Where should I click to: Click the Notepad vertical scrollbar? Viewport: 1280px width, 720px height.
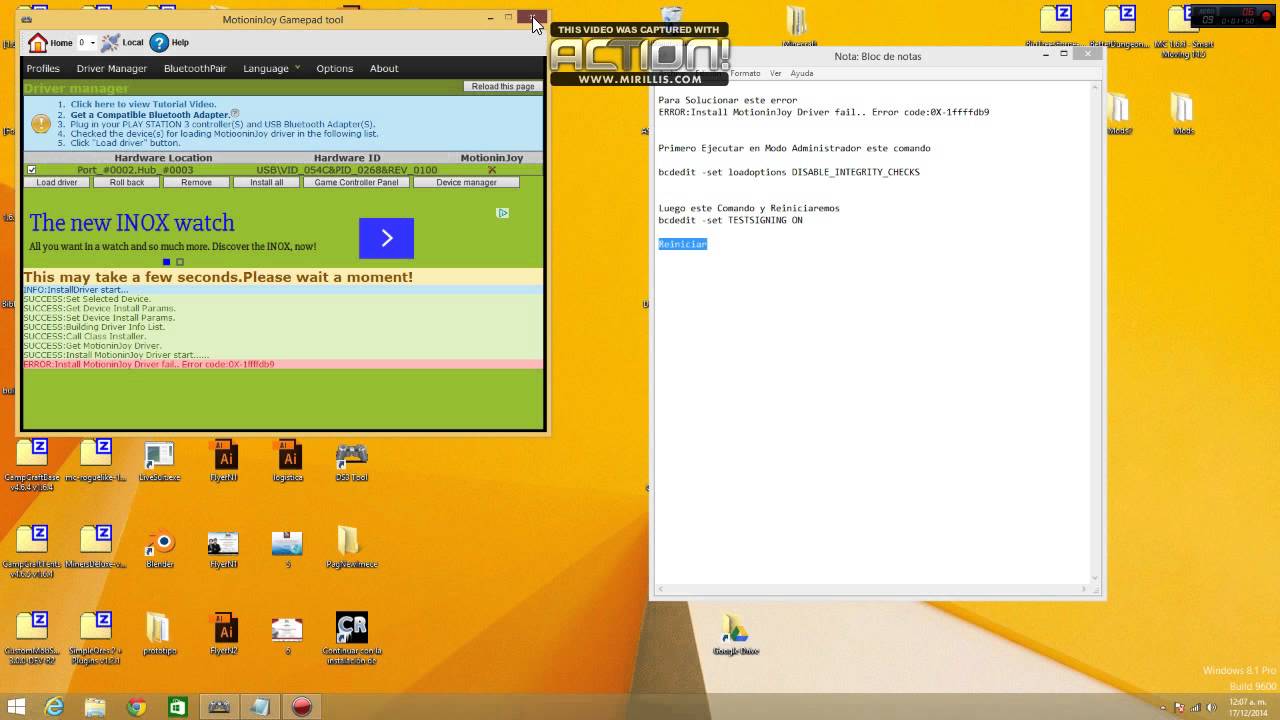(x=1094, y=330)
